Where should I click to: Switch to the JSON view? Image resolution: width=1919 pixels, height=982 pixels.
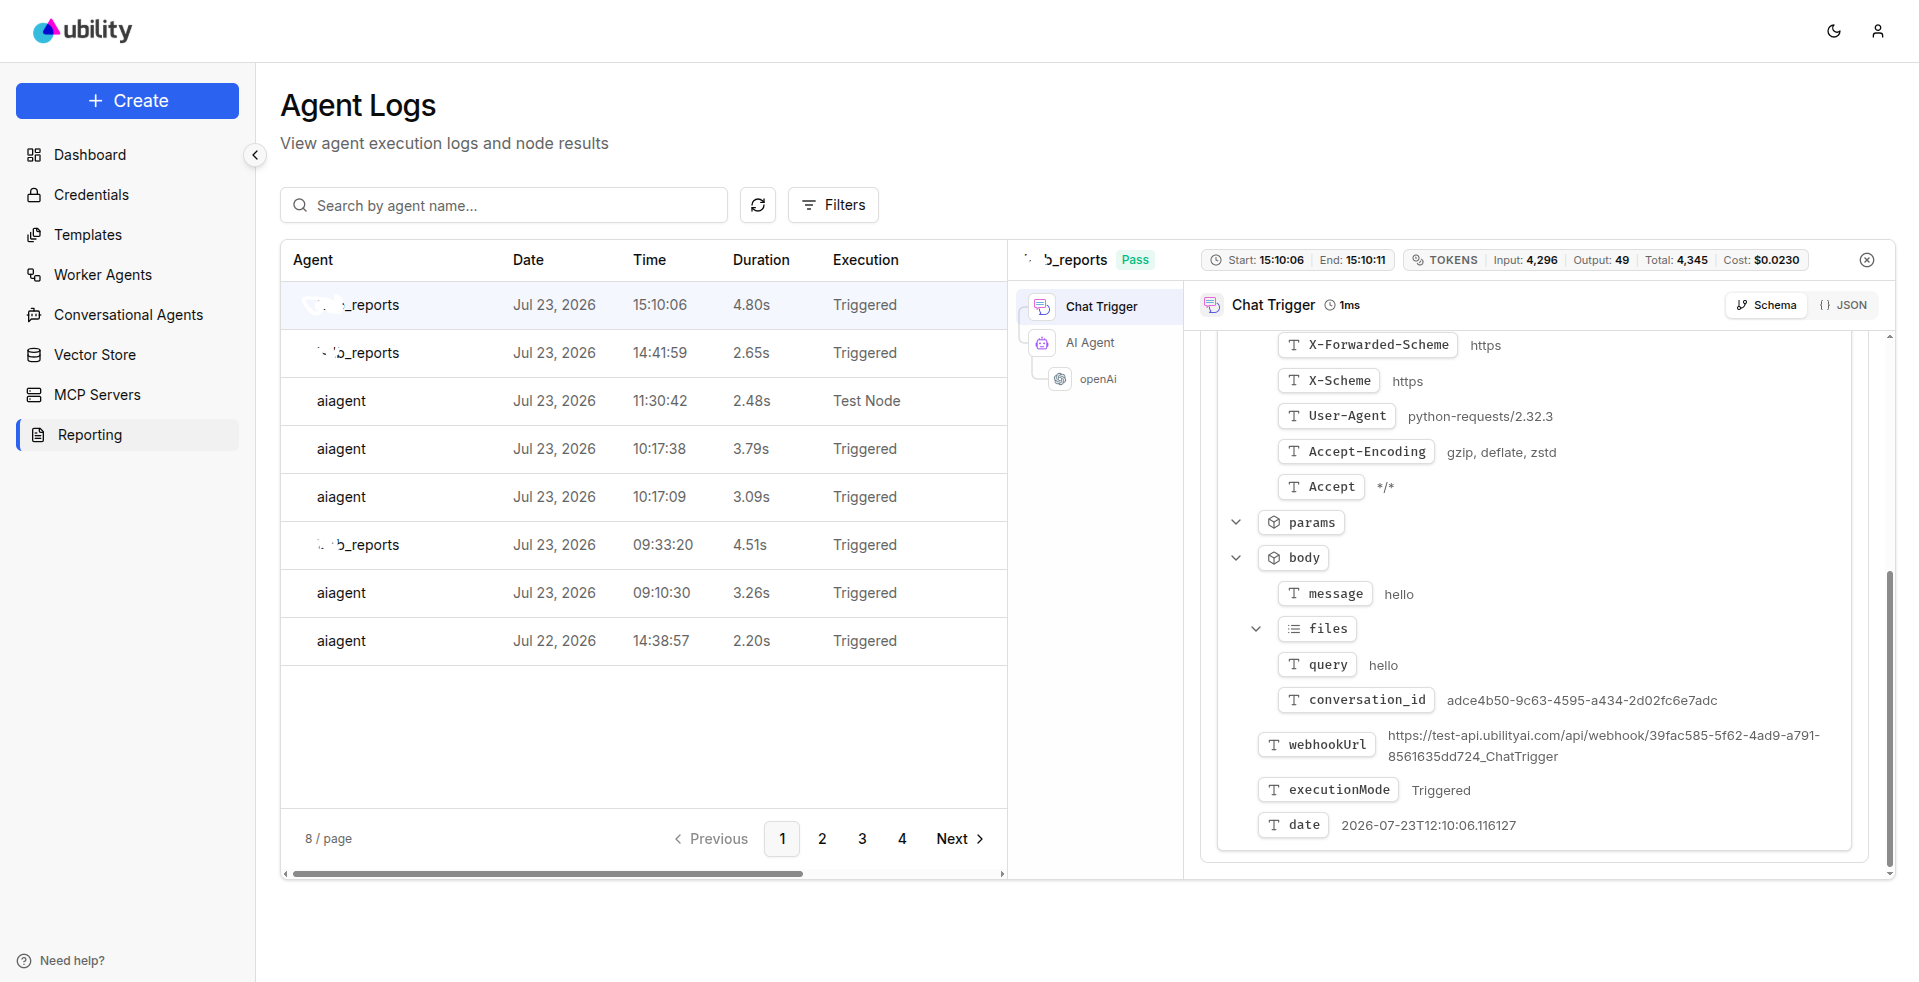[x=1843, y=305]
